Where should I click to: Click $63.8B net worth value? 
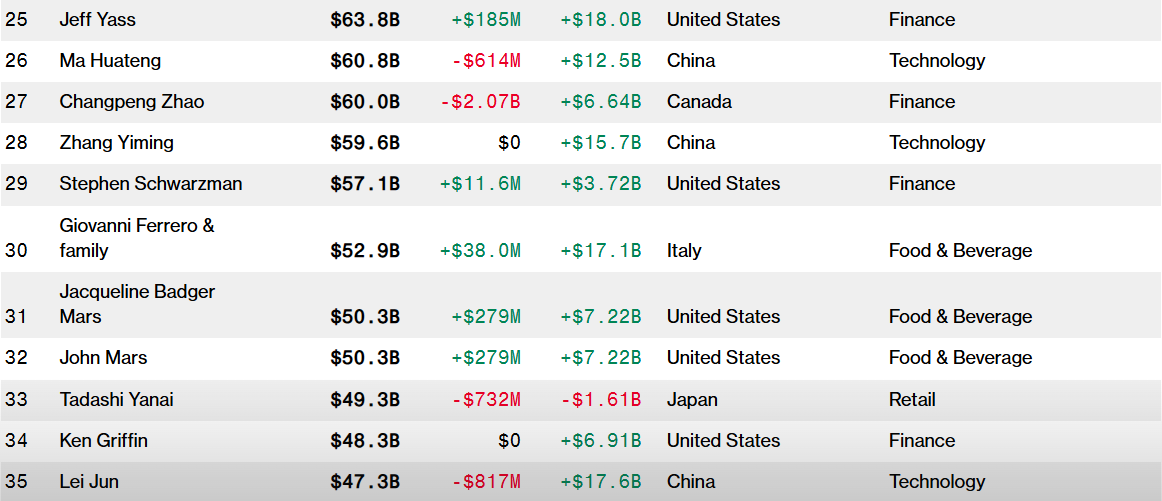(x=365, y=20)
